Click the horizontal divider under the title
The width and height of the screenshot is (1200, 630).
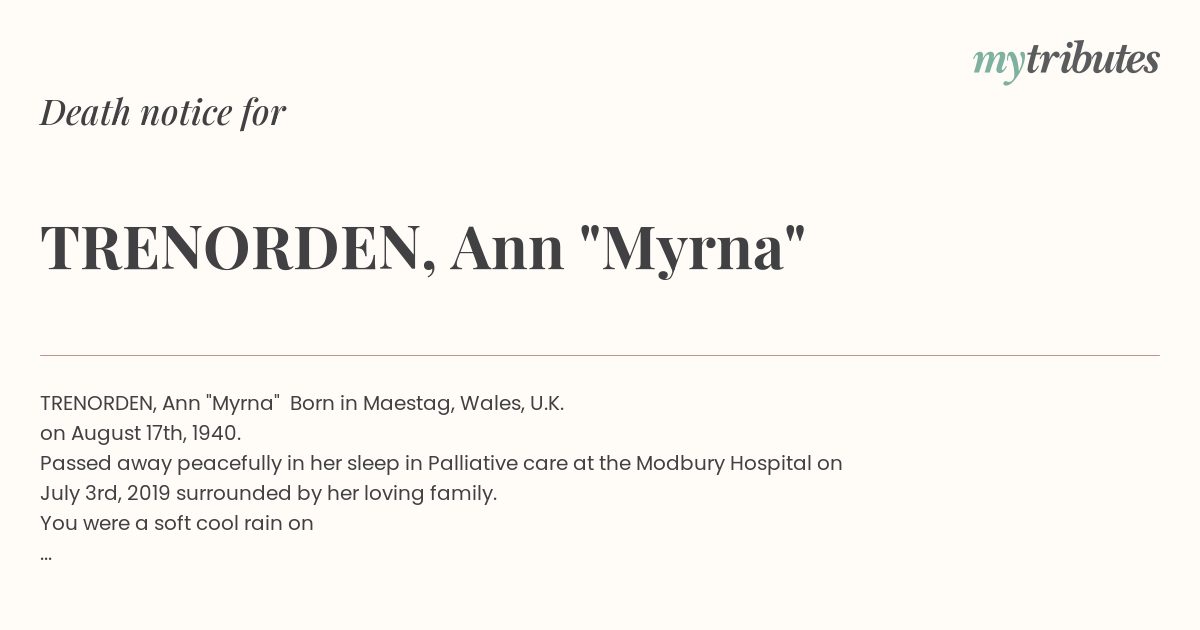pos(600,355)
